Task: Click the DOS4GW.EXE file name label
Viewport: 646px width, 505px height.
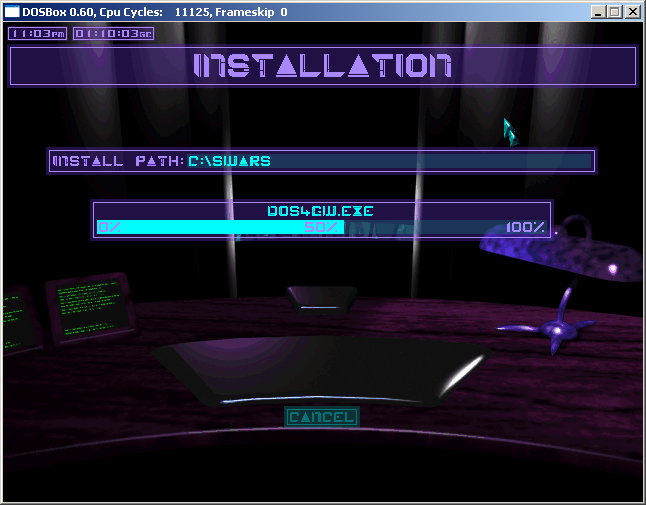Action: click(x=321, y=211)
